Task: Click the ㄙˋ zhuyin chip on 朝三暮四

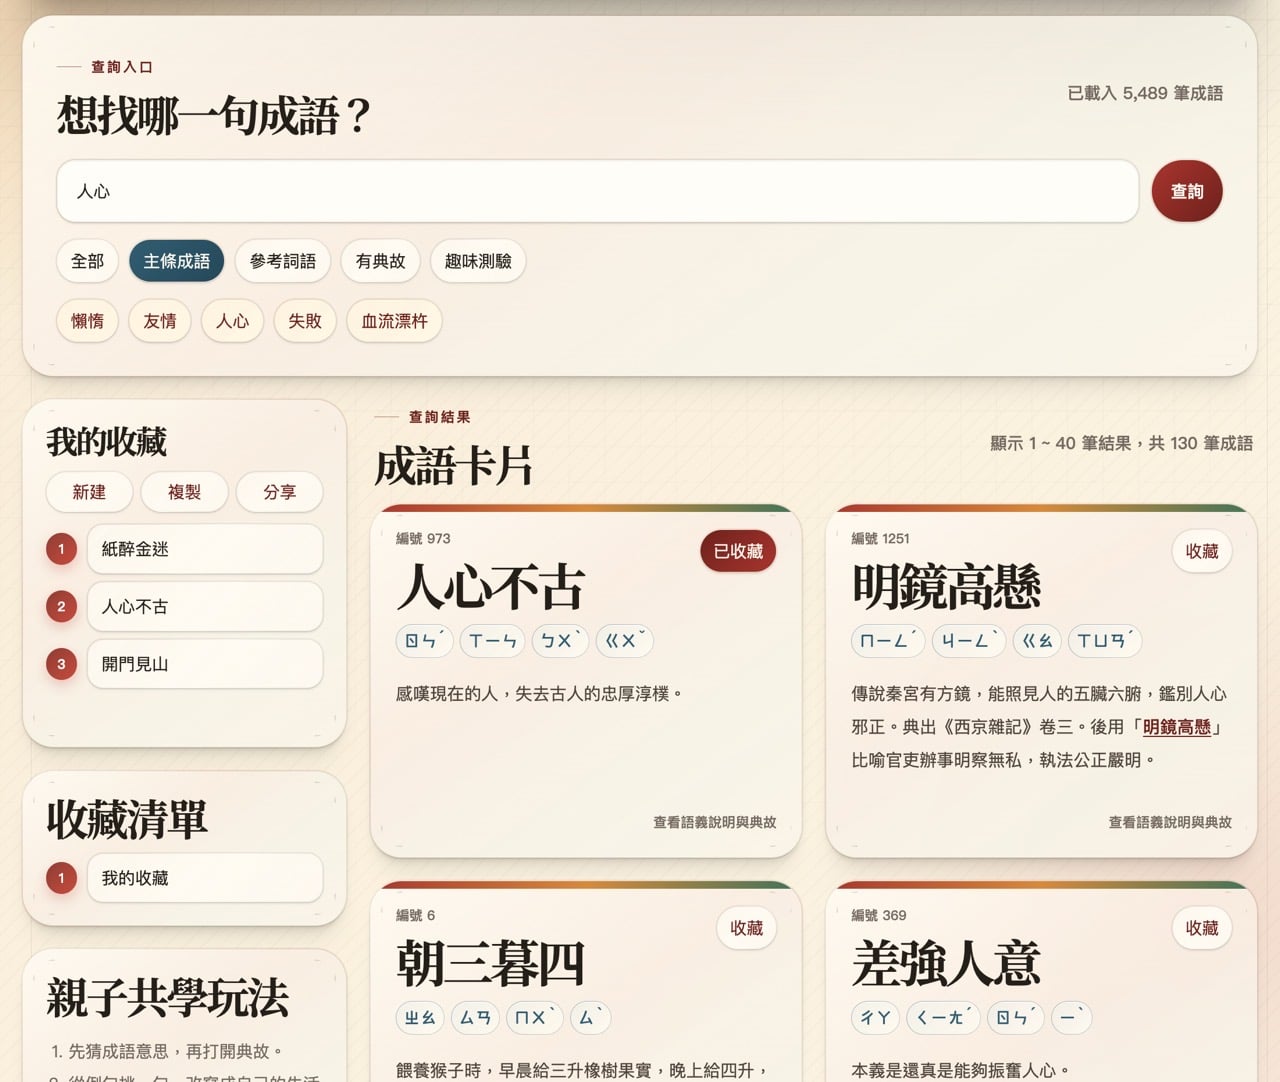Action: pyautogui.click(x=590, y=1018)
